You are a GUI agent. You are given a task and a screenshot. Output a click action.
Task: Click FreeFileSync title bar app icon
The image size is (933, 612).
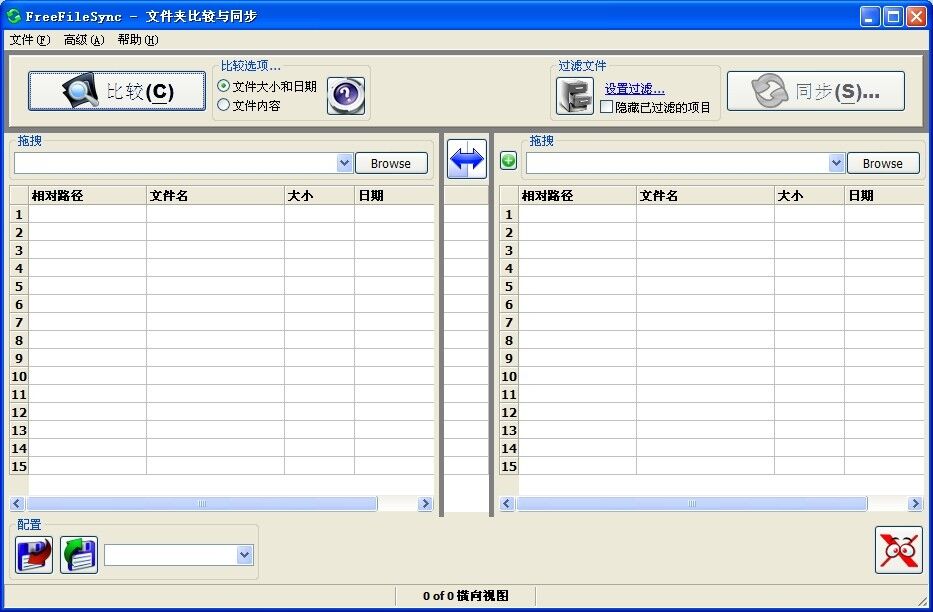point(14,16)
